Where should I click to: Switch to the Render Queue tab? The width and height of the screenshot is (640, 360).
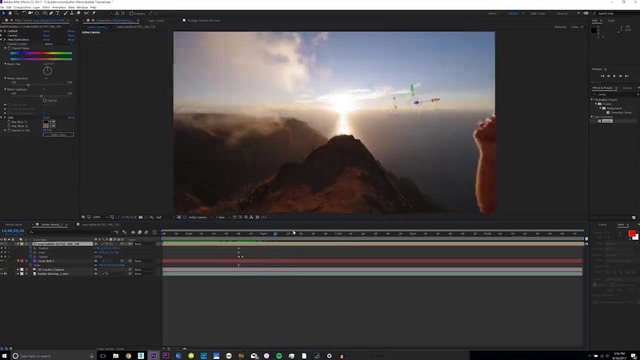tap(14, 224)
